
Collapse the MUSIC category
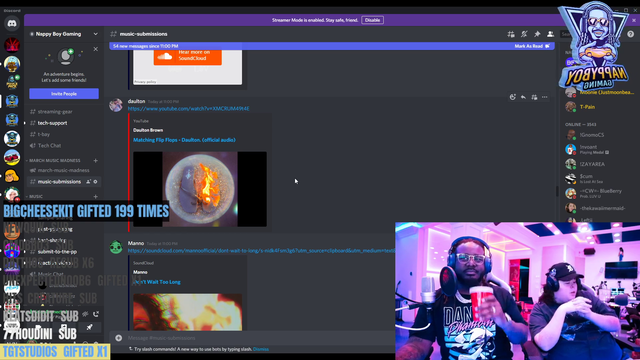36,196
